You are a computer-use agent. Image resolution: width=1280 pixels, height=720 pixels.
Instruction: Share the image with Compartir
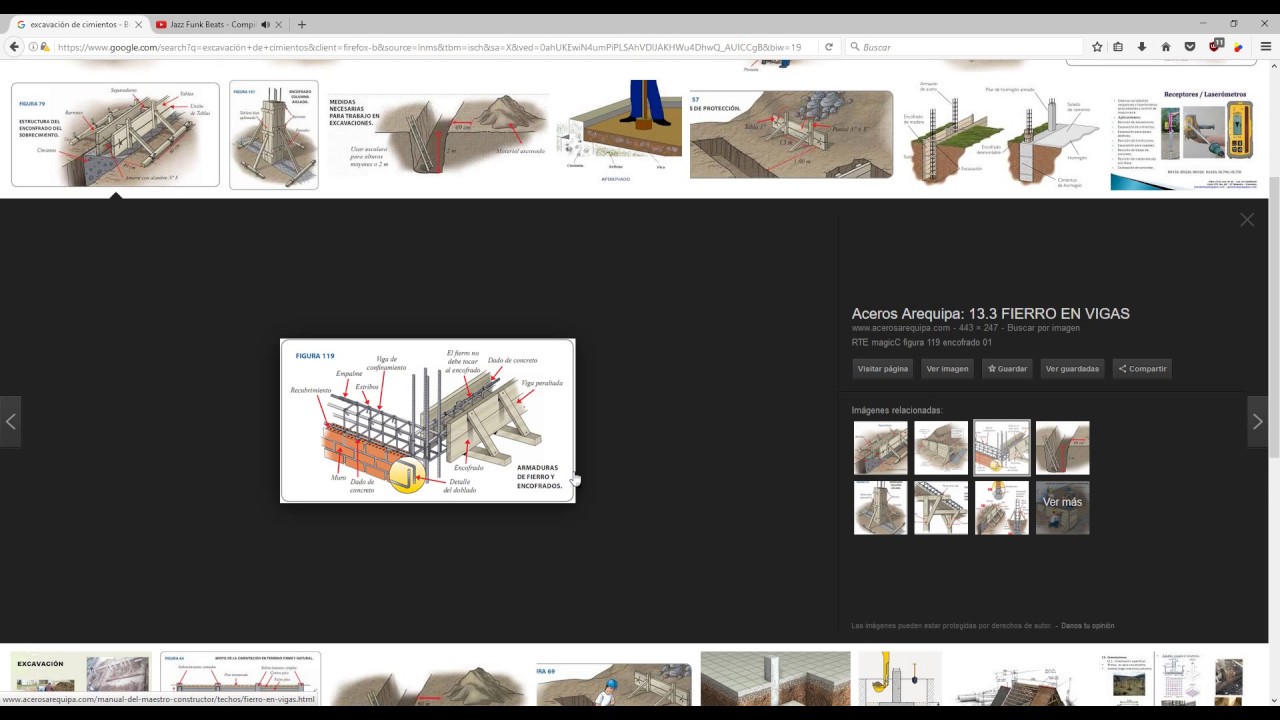1142,369
